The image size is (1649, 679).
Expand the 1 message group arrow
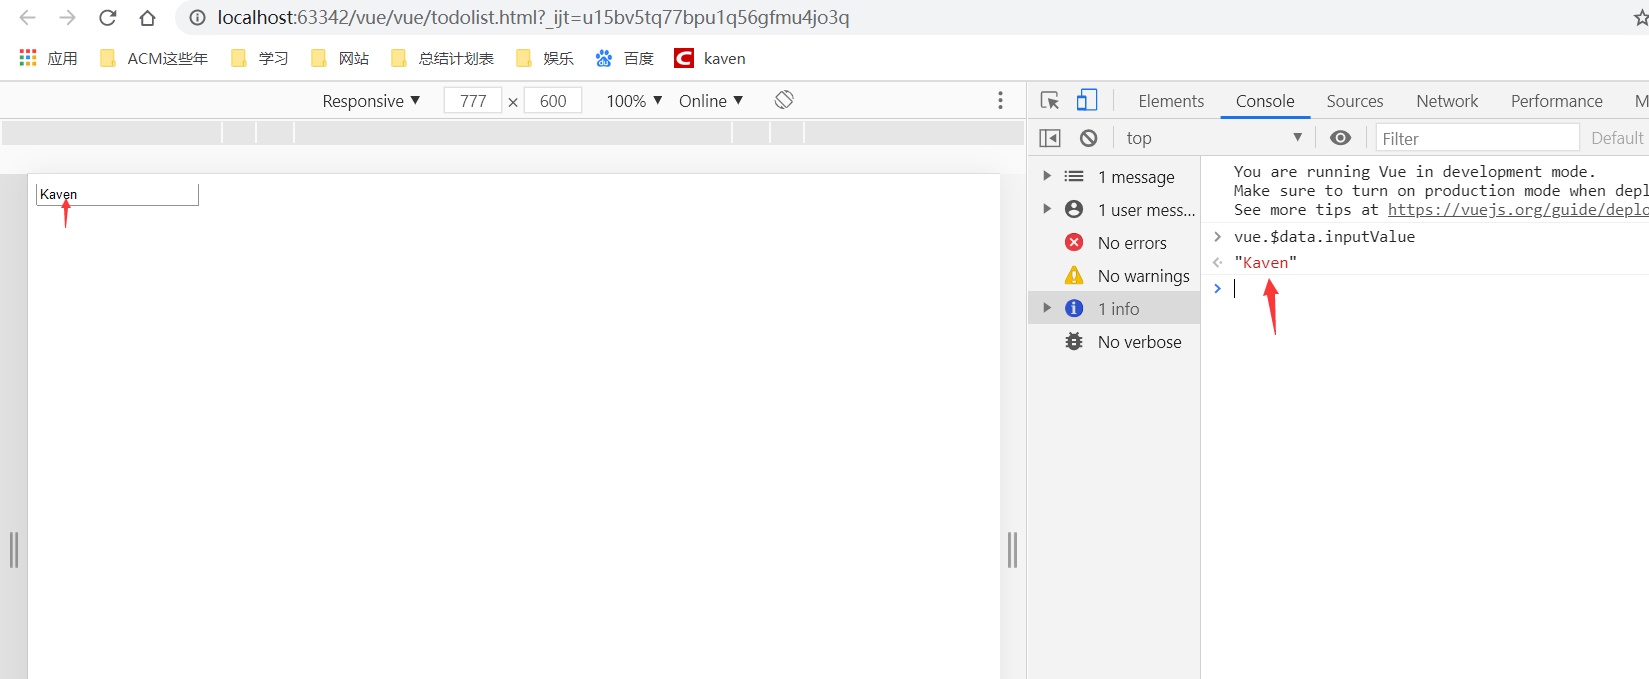pos(1047,176)
